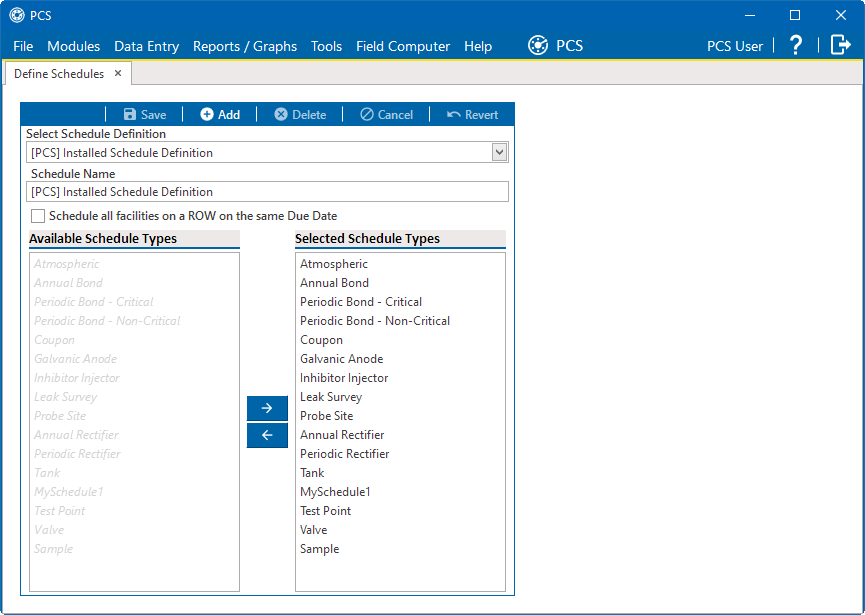The height and width of the screenshot is (615, 865).
Task: Open the File menu
Action: 23,46
